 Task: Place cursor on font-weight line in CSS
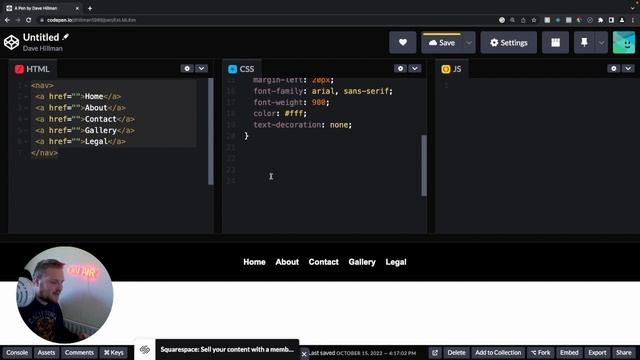(x=291, y=102)
